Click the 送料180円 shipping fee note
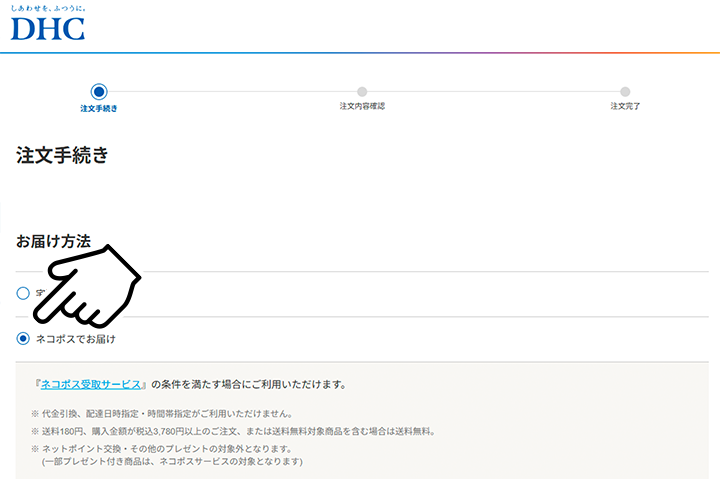The height and width of the screenshot is (480, 720). click(238, 431)
